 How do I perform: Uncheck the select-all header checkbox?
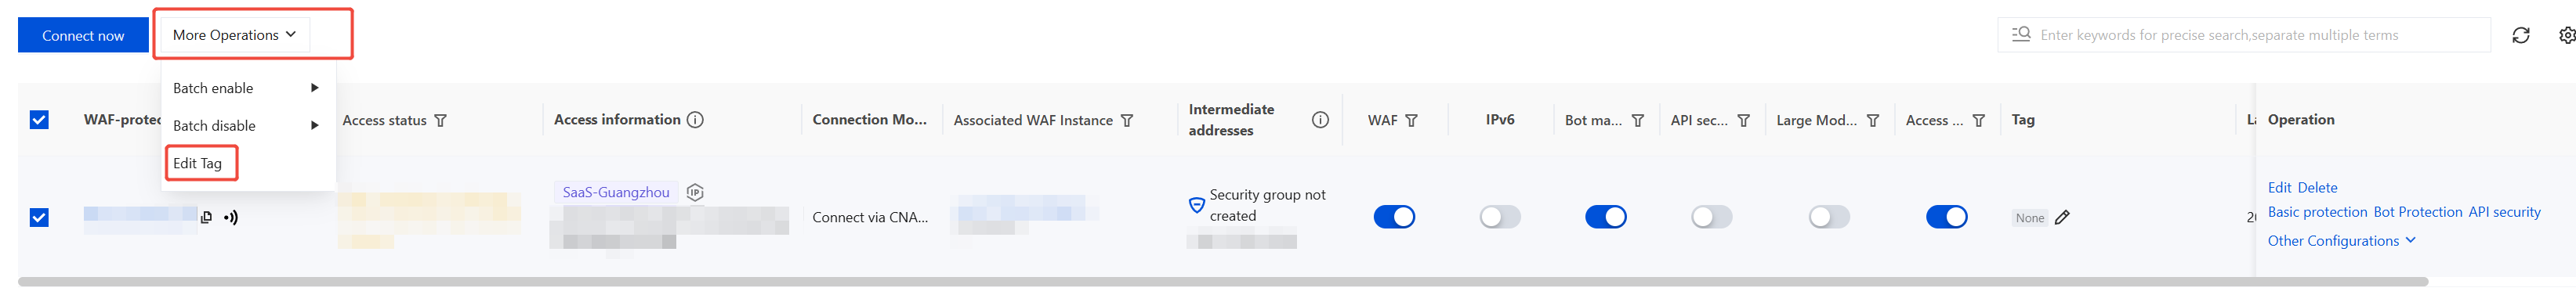(39, 120)
